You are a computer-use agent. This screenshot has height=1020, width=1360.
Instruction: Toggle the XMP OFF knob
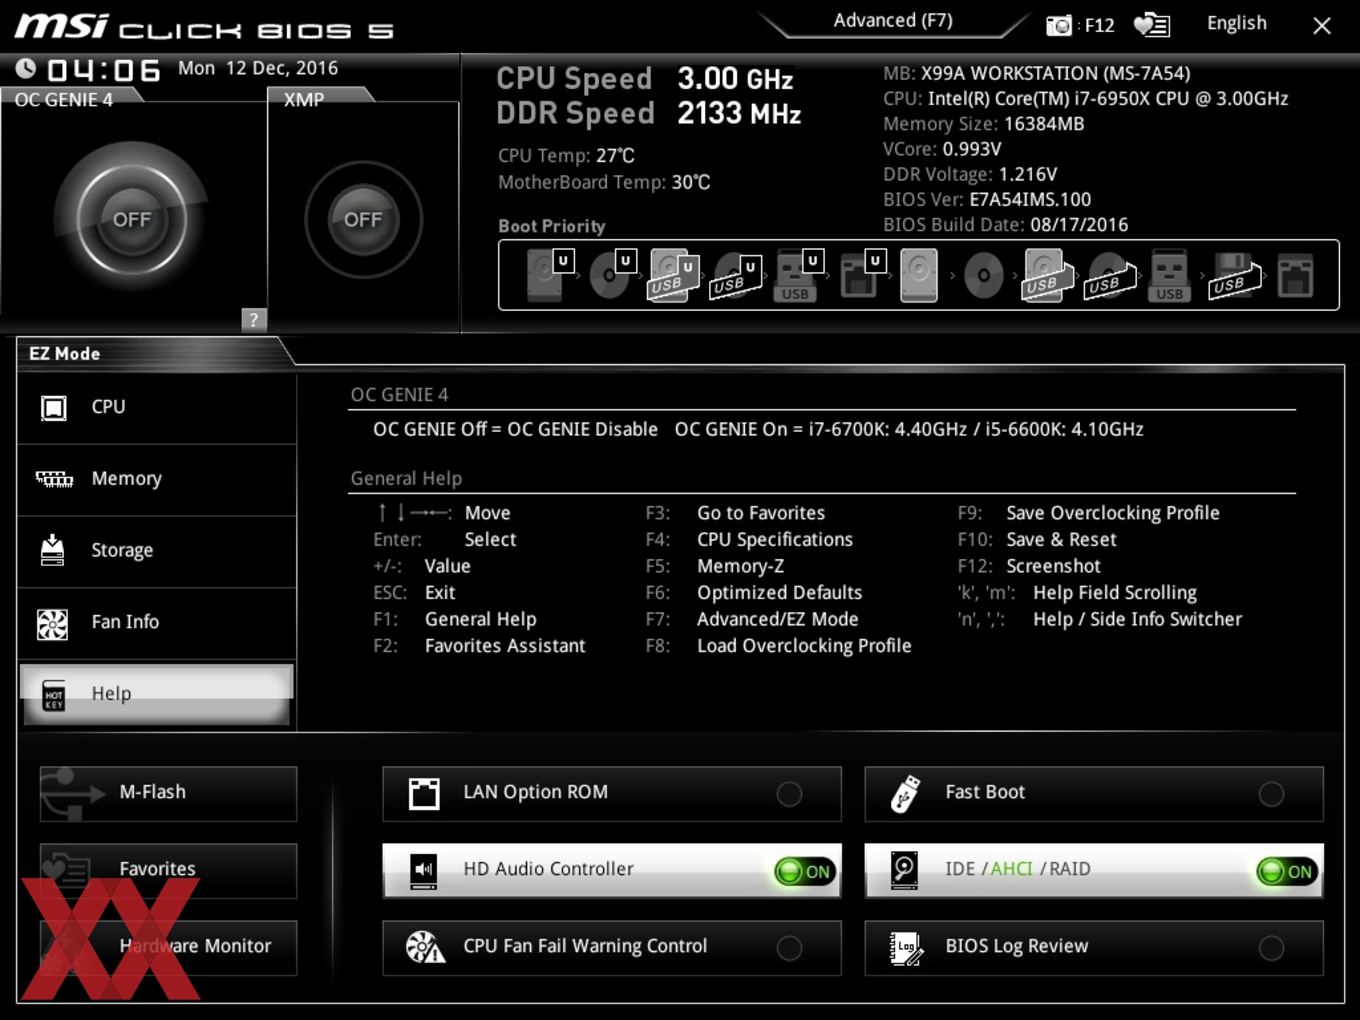pyautogui.click(x=363, y=219)
